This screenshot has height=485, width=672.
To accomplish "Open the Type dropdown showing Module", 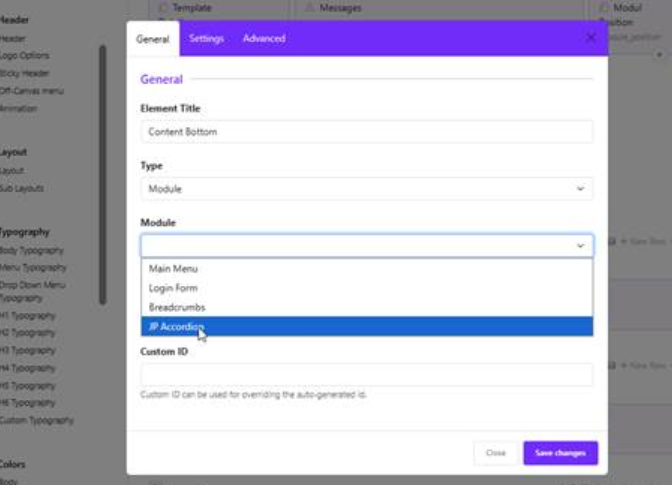I will coord(367,189).
